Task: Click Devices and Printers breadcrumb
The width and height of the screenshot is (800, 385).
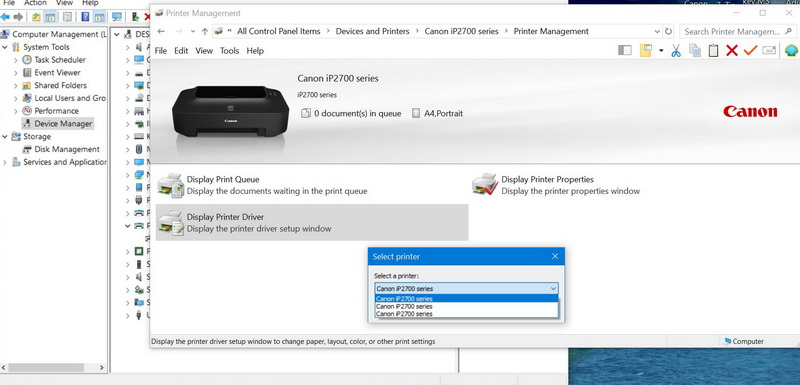Action: pos(372,31)
